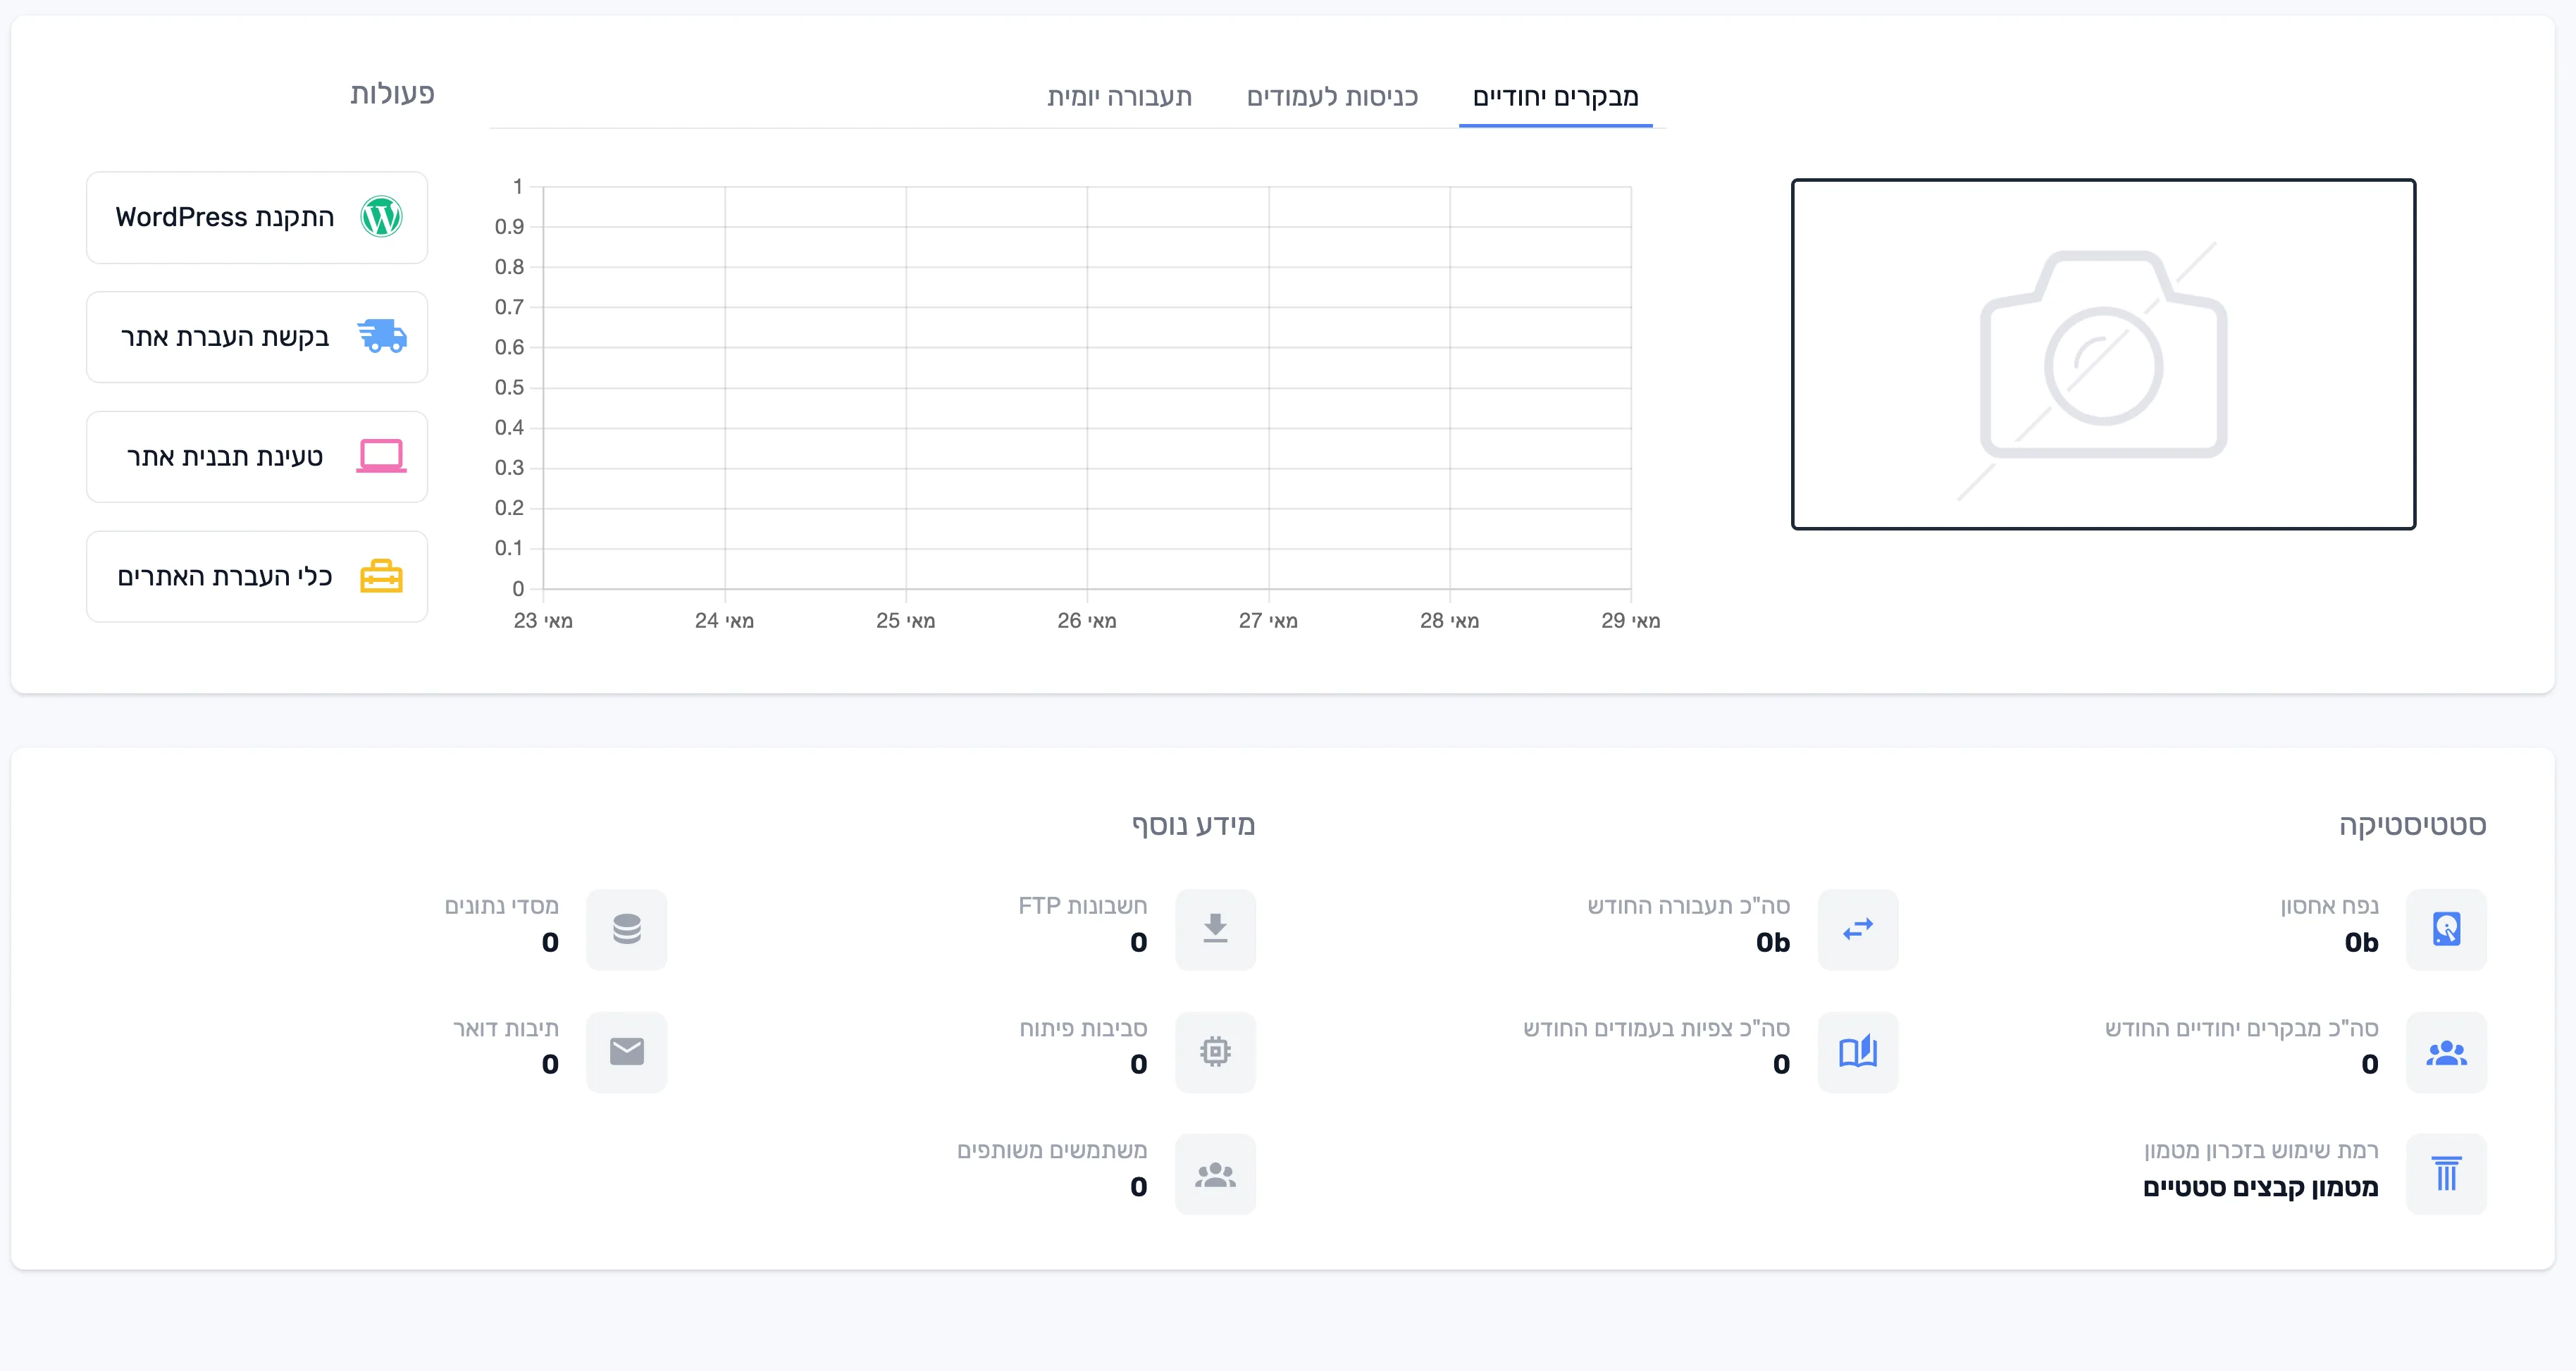
Task: Click the envelope icon for תיבות דואר
Action: [x=627, y=1051]
